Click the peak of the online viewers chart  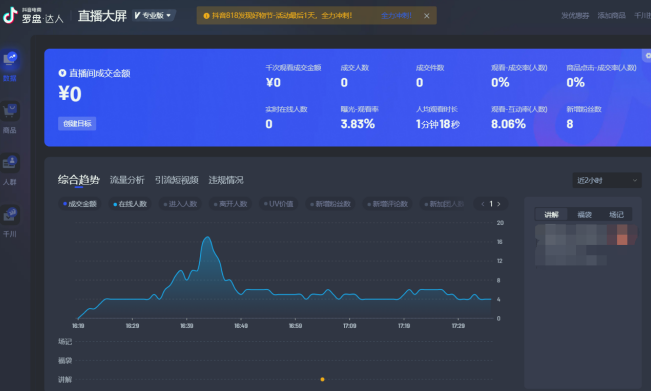(x=207, y=237)
